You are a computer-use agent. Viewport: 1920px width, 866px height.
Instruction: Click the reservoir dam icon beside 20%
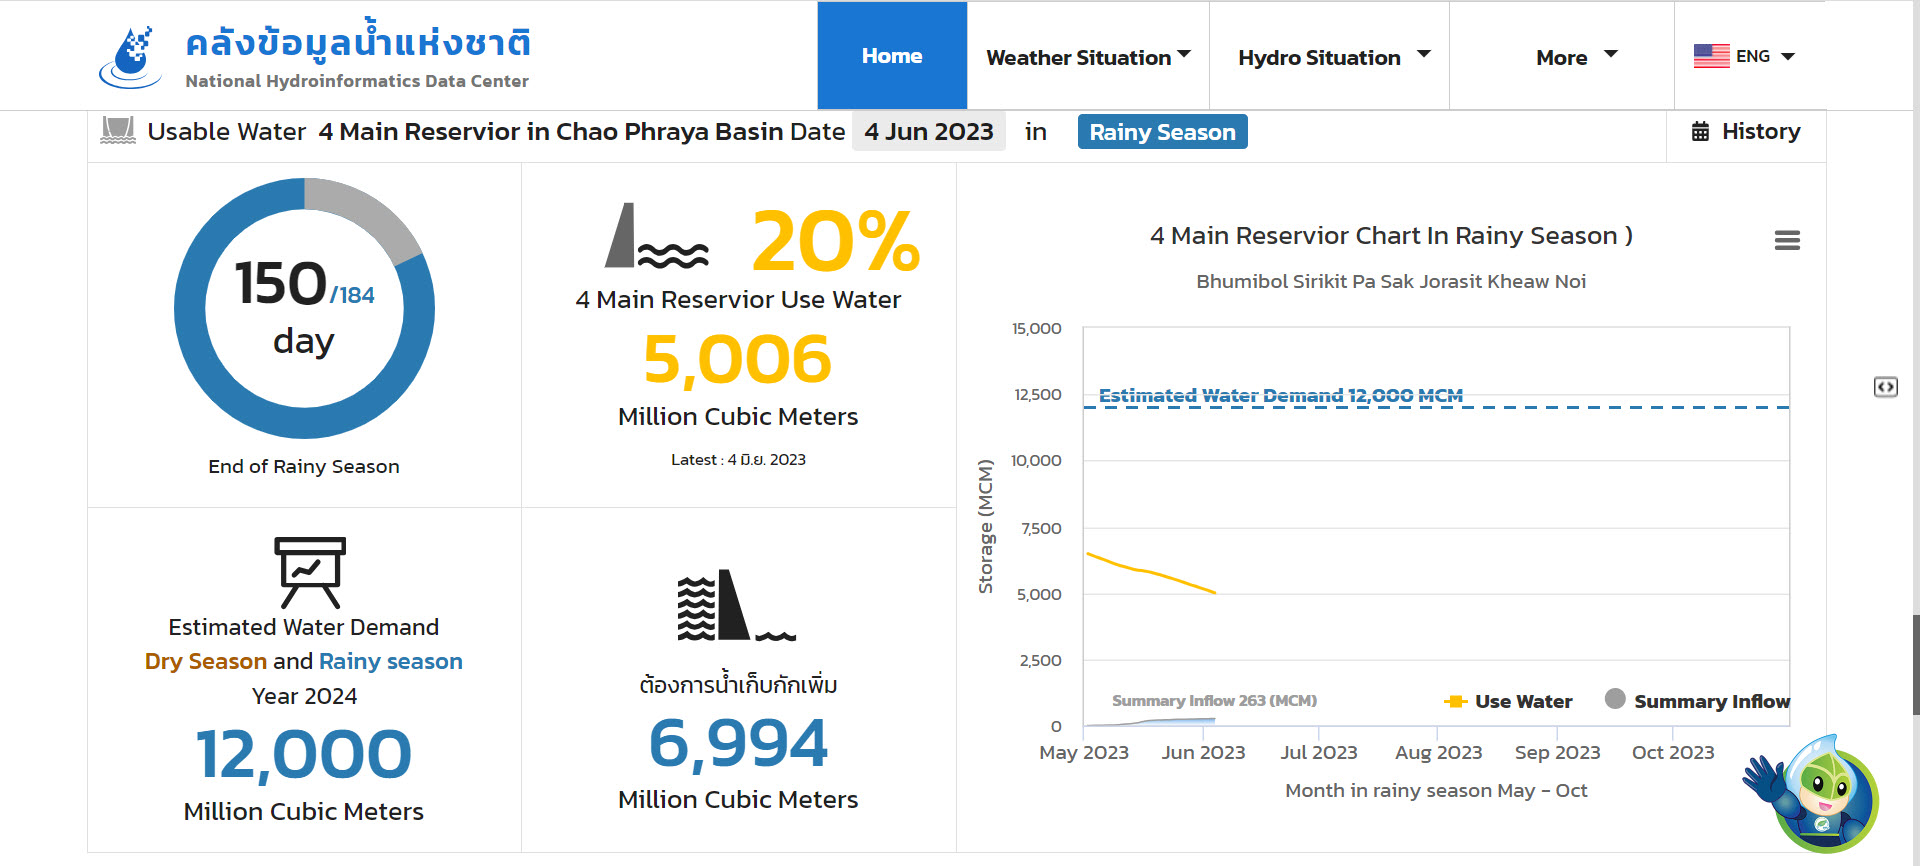[655, 238]
